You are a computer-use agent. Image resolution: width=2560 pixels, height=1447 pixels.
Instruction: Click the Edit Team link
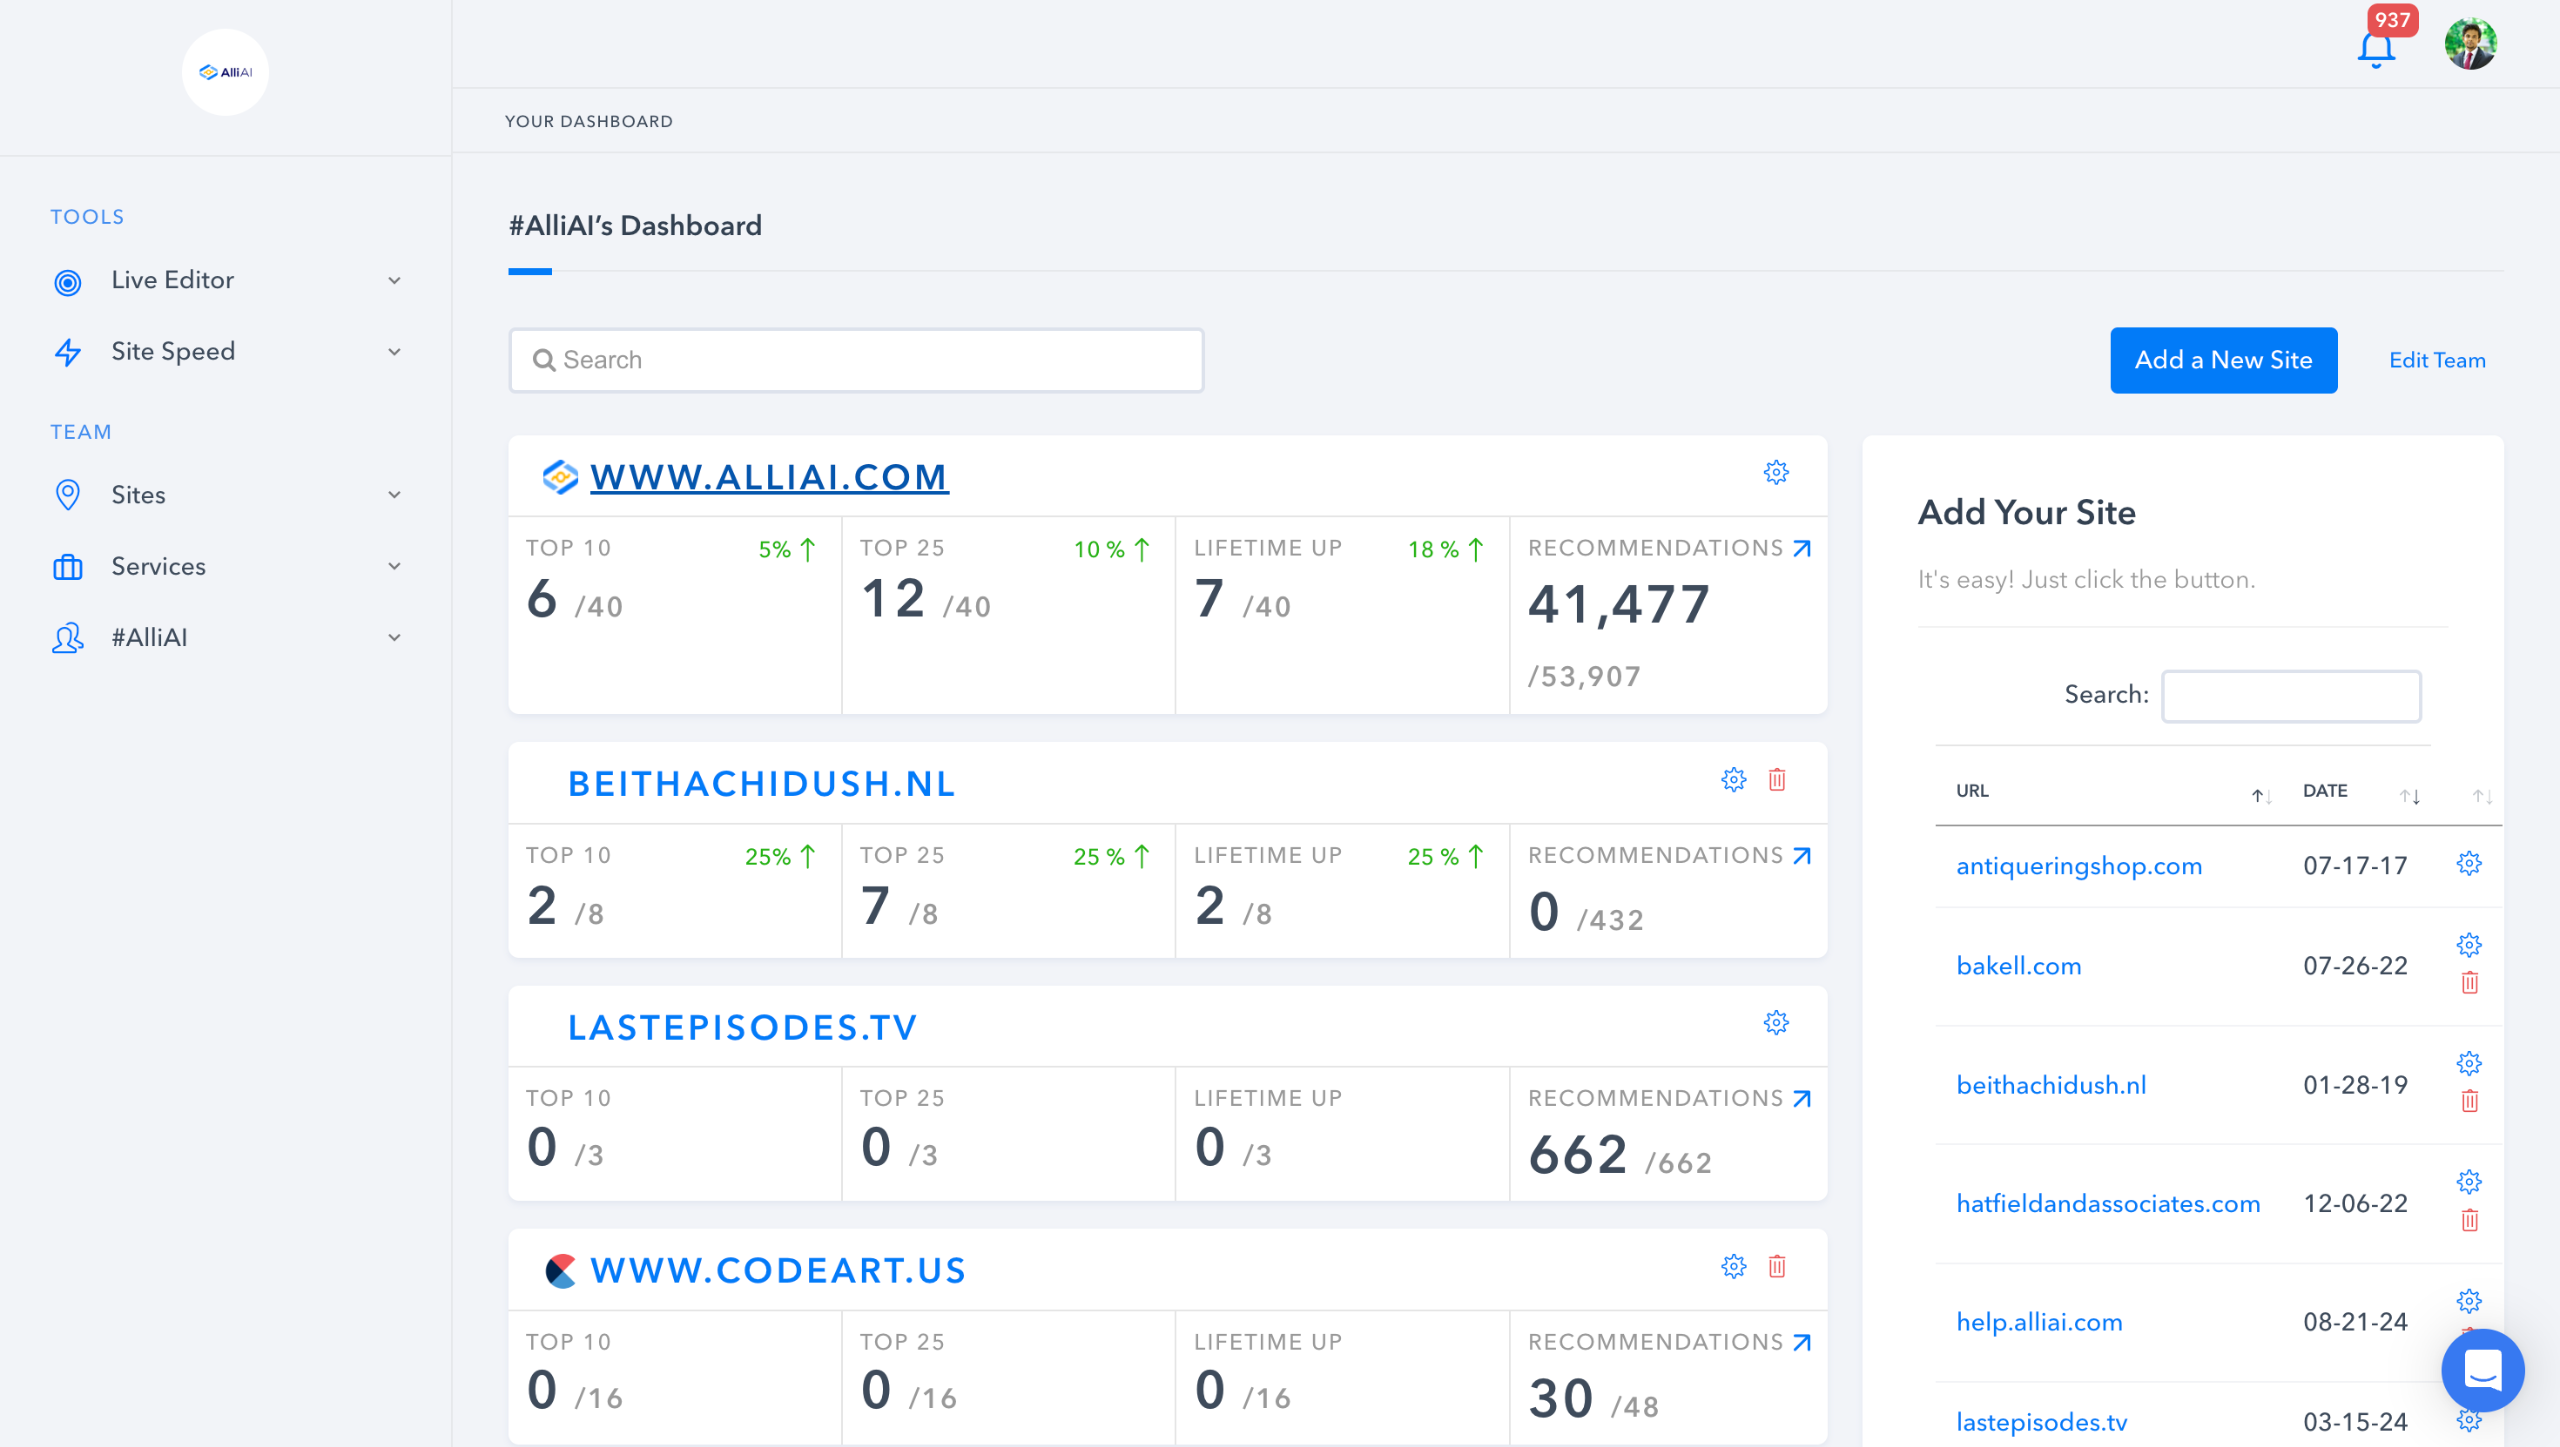[2437, 360]
